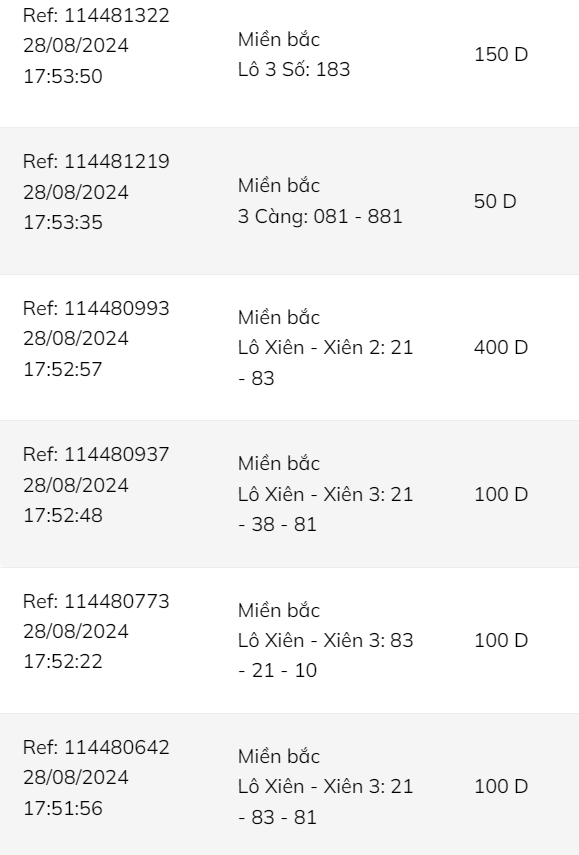Click the 17:53:35 timestamp

[x=63, y=222]
